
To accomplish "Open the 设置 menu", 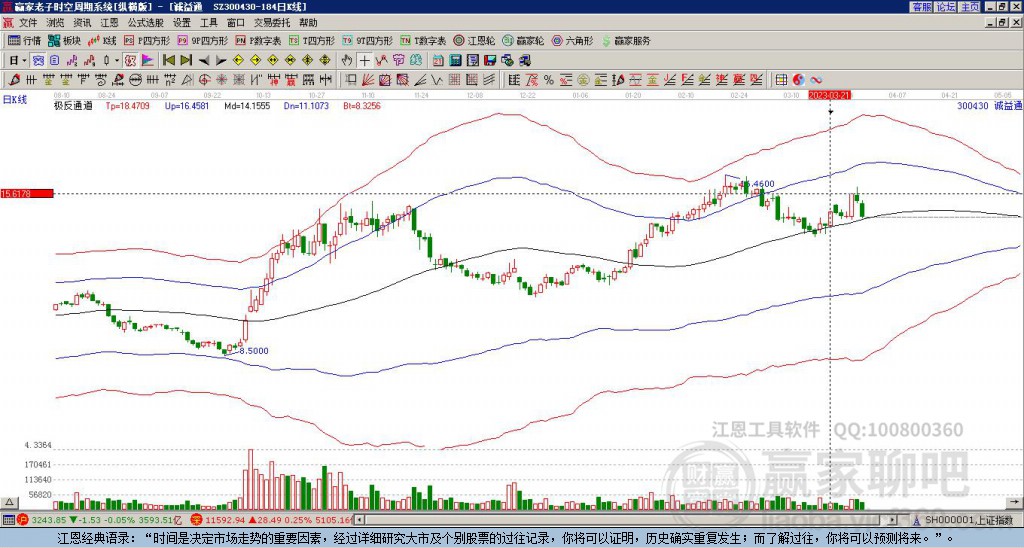I will tap(182, 23).
